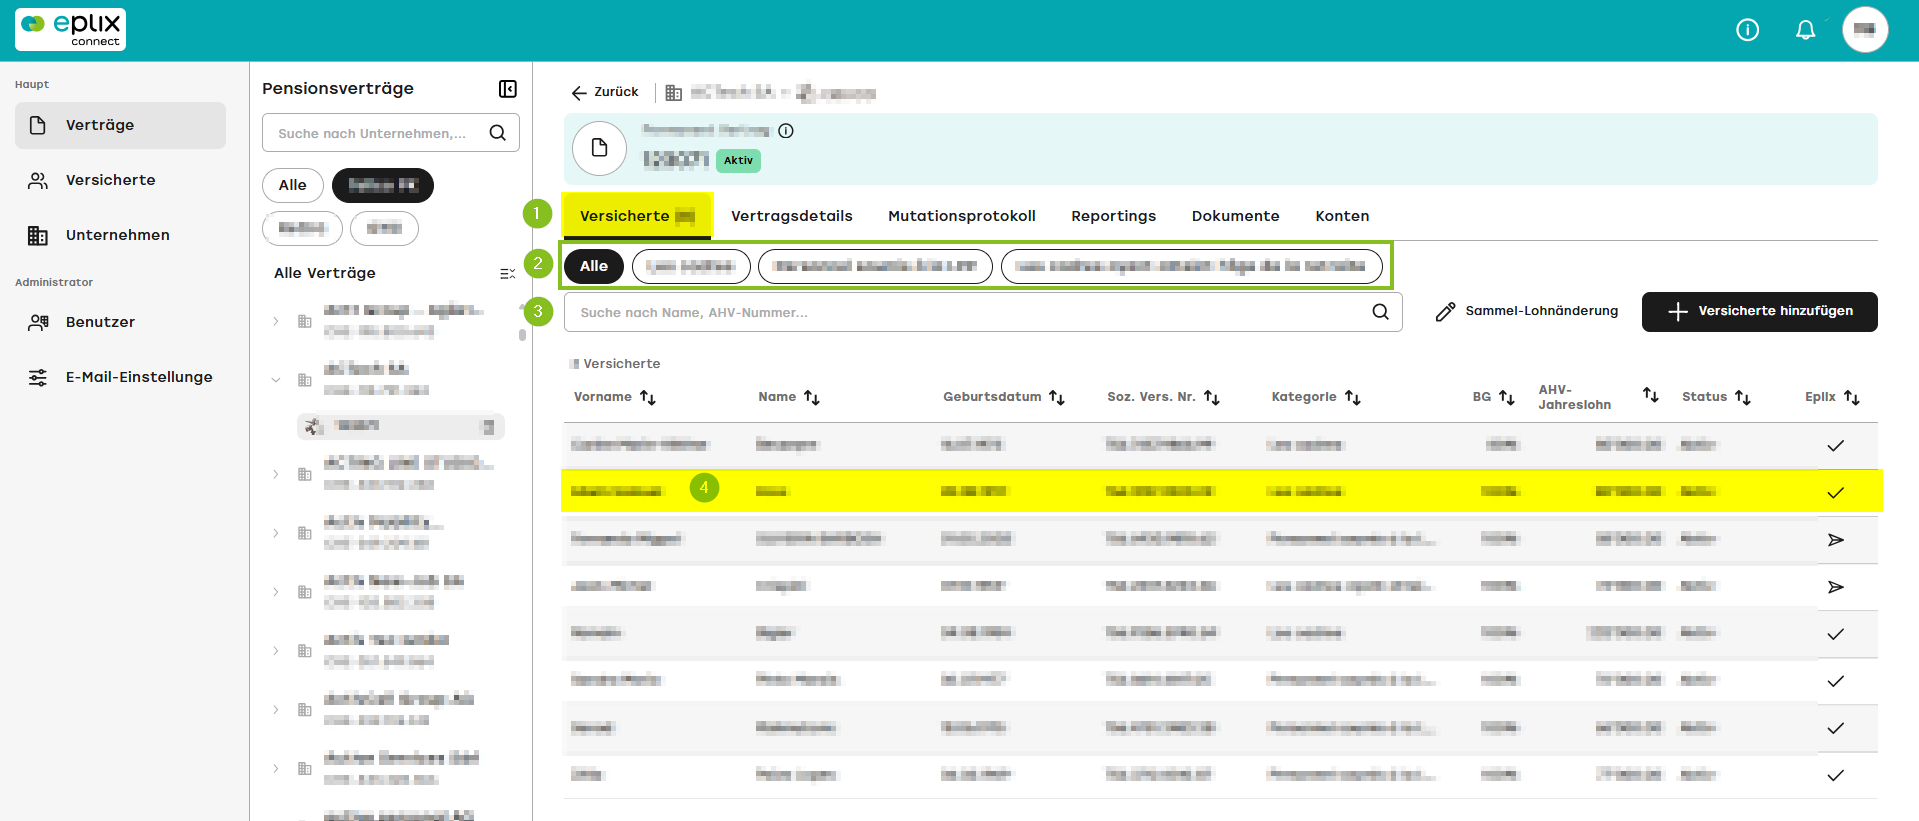Click the insured search magnifier icon
The width and height of the screenshot is (1919, 821).
(x=1381, y=312)
